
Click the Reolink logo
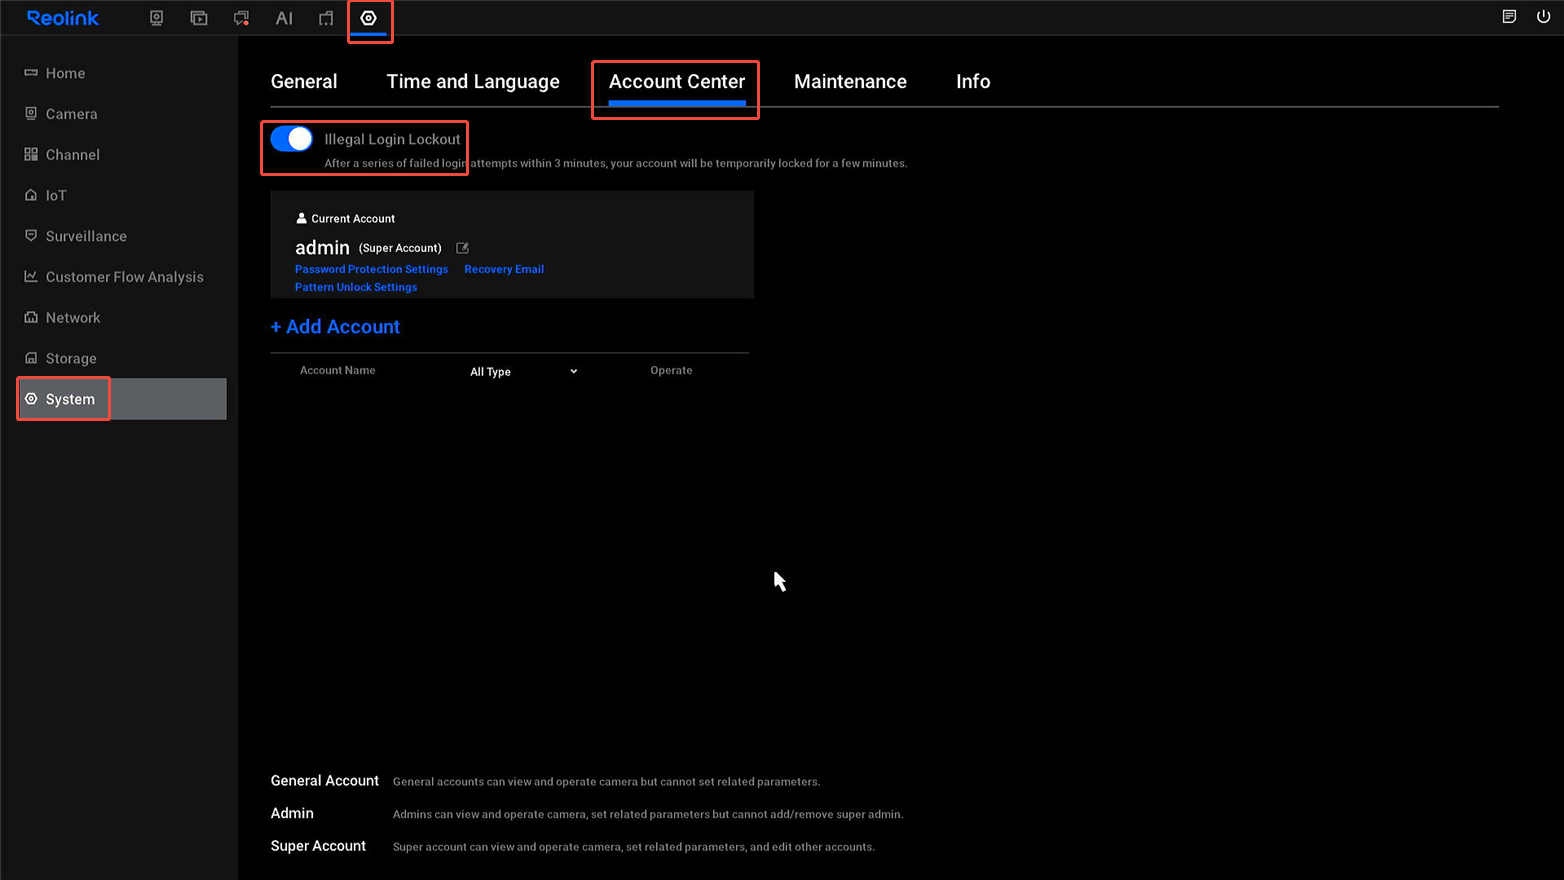click(x=63, y=18)
